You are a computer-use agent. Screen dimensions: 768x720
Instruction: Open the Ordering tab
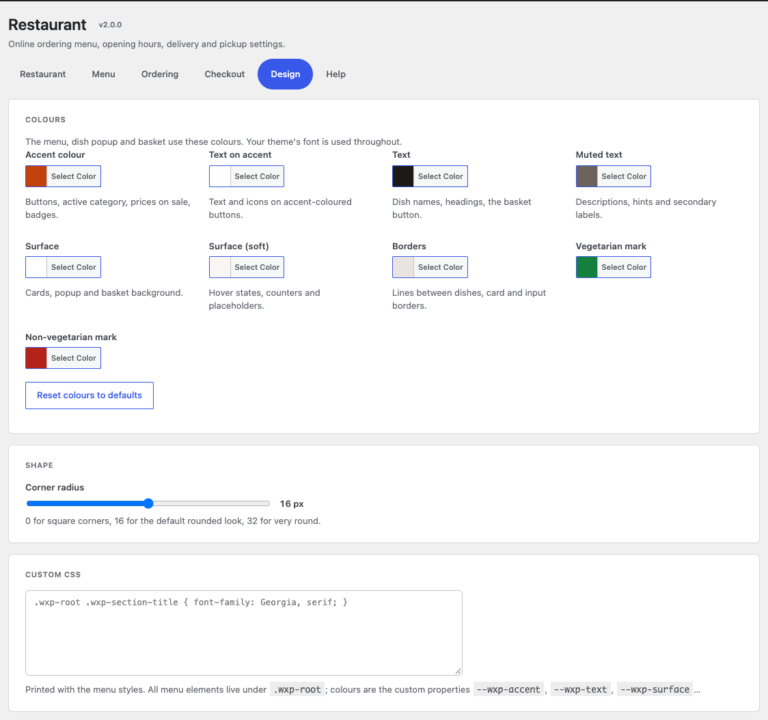coord(160,74)
